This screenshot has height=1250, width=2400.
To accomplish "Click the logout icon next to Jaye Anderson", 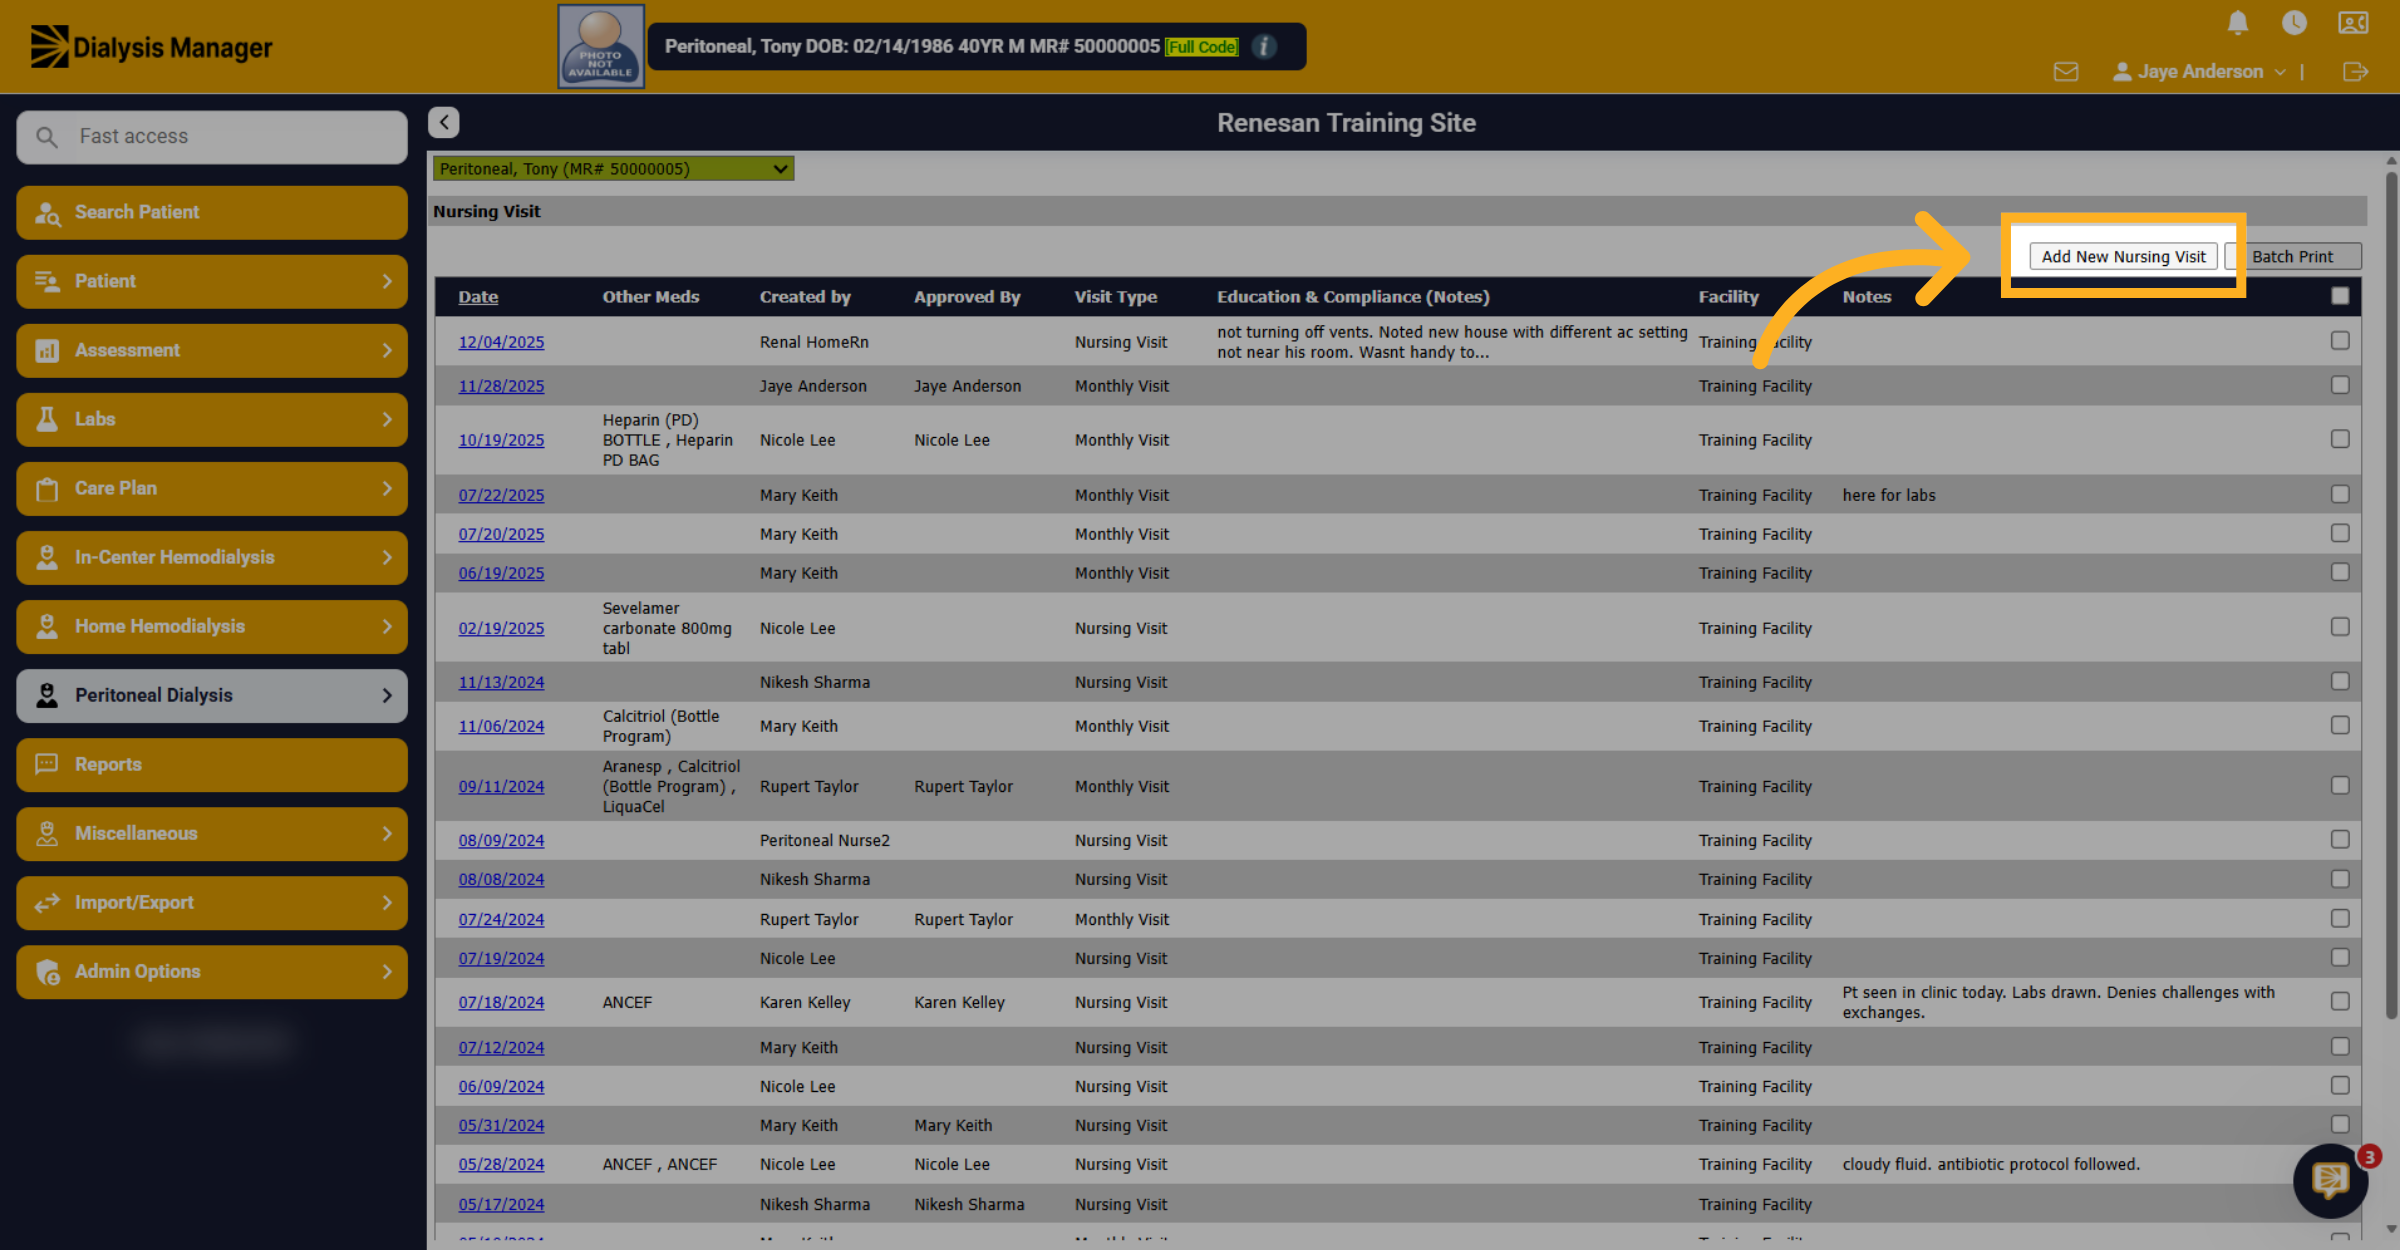I will tap(2355, 72).
